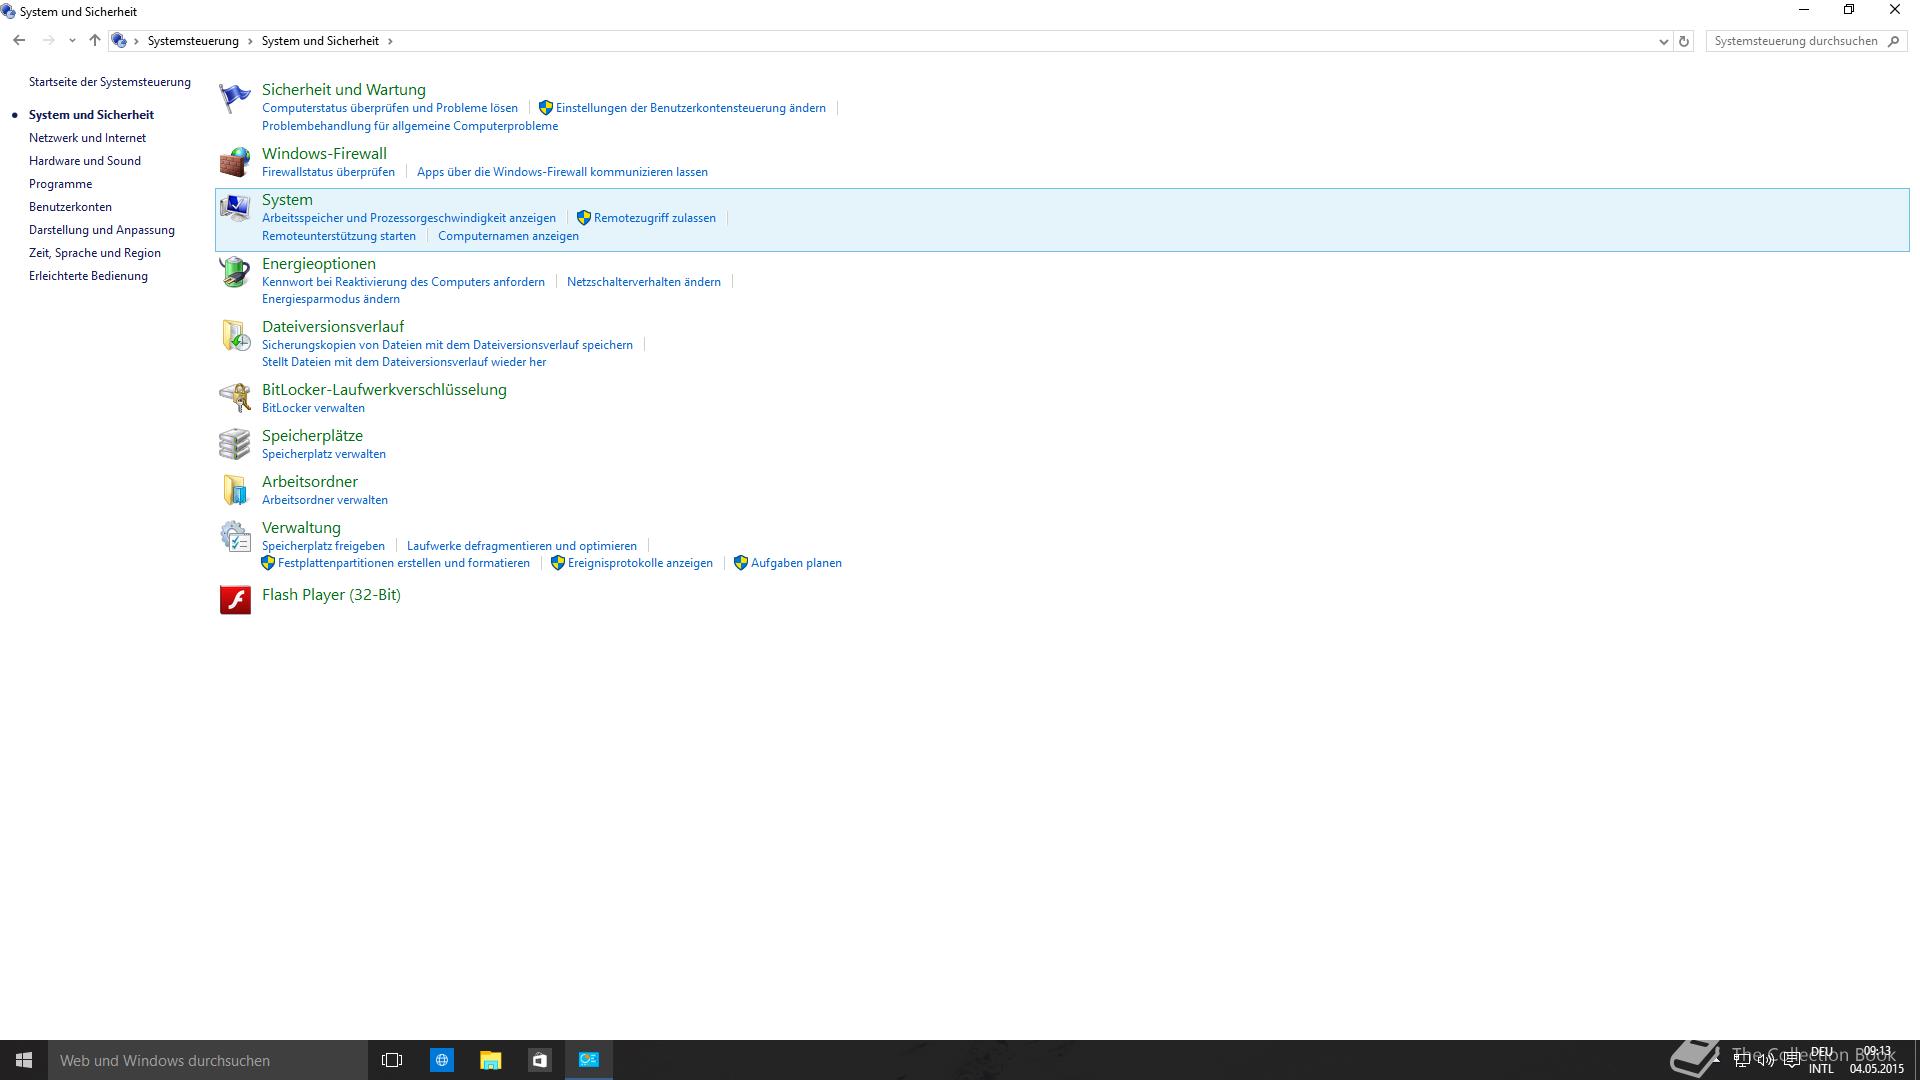Open the Store taskbar icon

point(539,1060)
